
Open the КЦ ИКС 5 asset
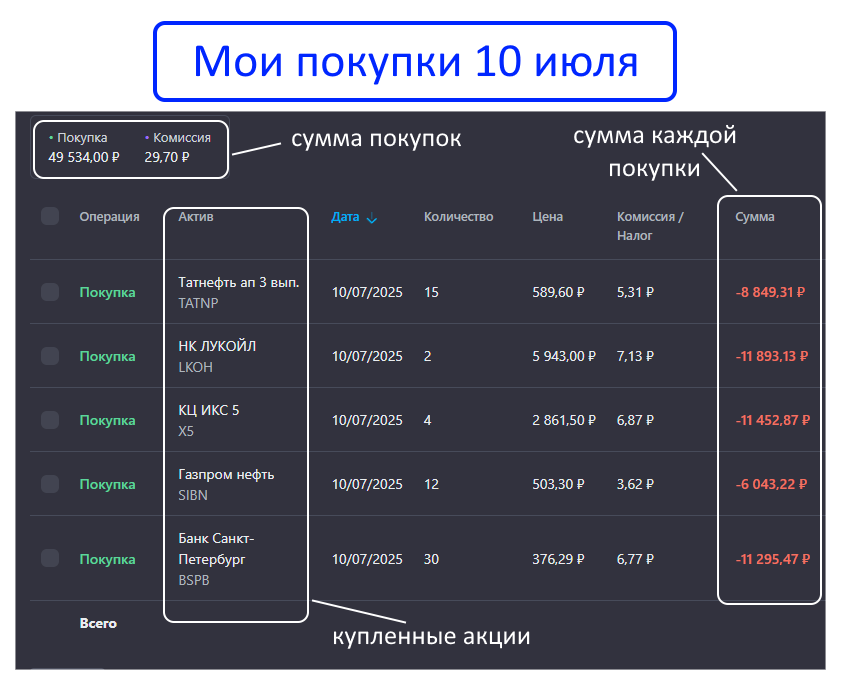[x=209, y=410]
